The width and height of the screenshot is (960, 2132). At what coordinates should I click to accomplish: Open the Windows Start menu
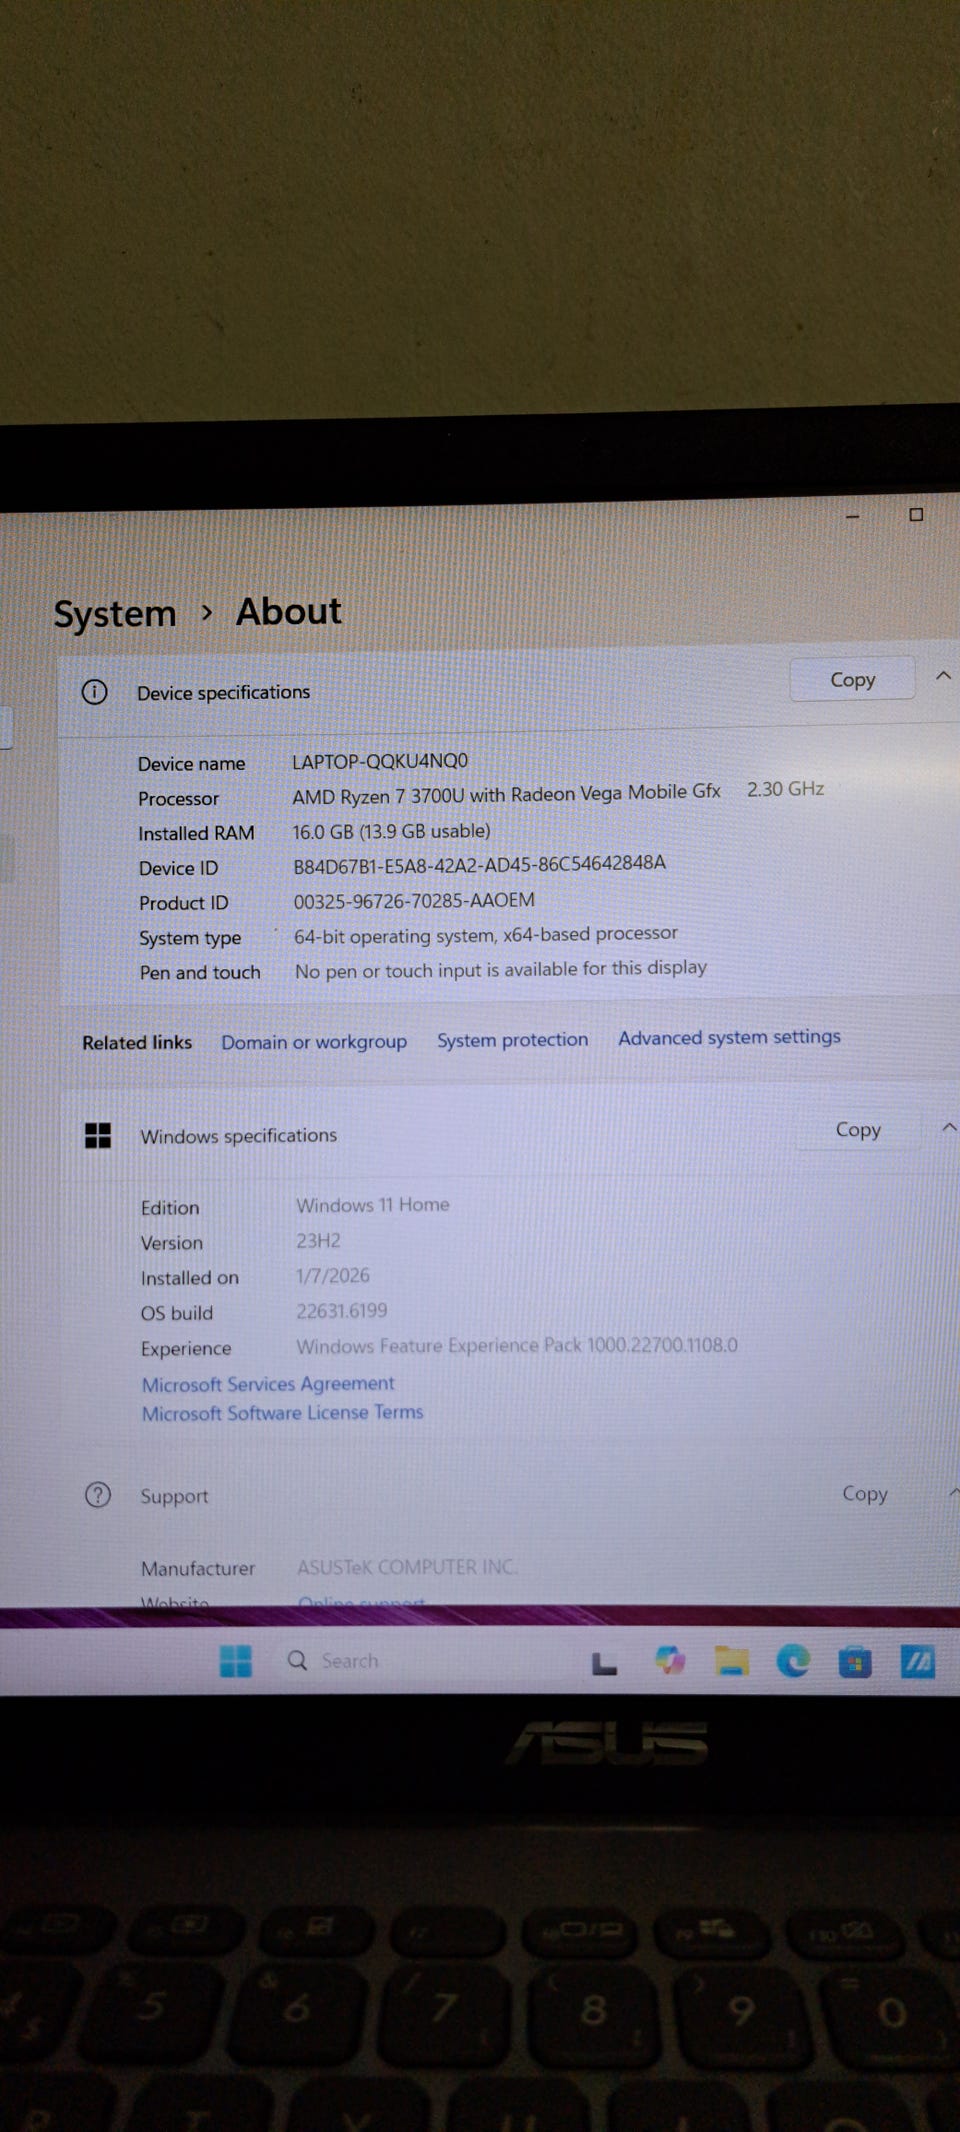coord(236,1661)
